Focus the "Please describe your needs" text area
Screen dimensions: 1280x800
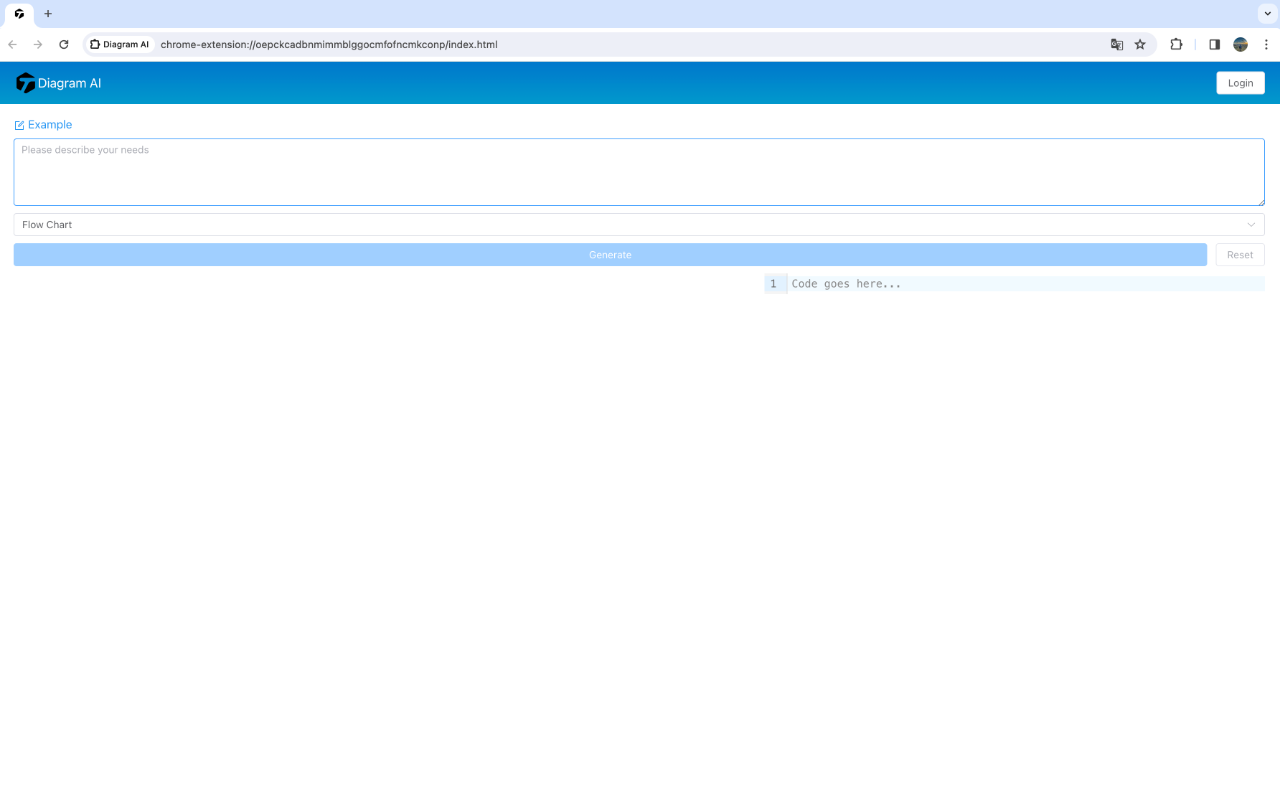point(638,172)
